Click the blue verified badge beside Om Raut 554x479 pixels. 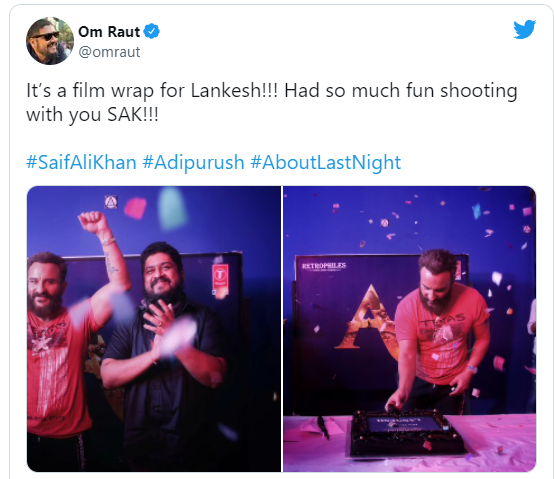[x=152, y=32]
